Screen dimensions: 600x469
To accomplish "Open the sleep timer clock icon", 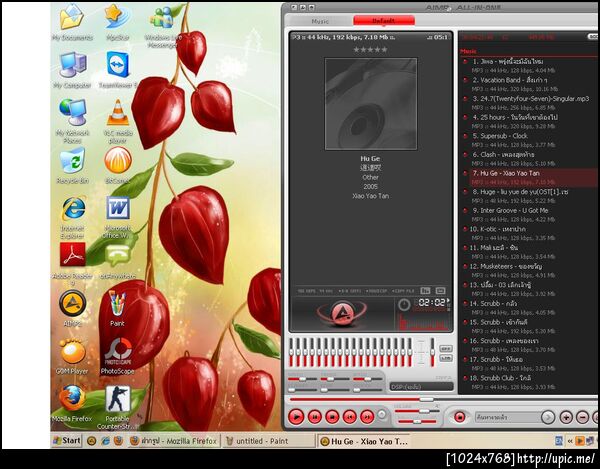I will (x=404, y=305).
